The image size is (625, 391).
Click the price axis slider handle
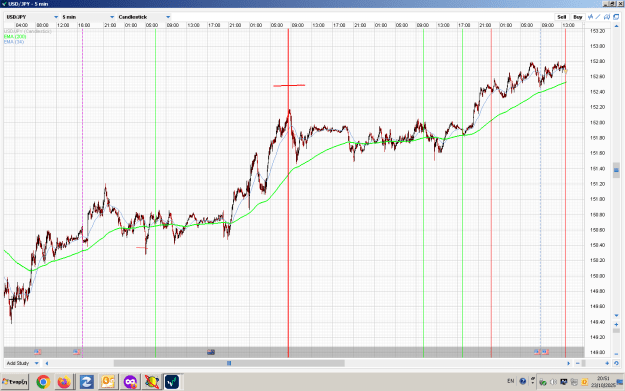[x=616, y=170]
